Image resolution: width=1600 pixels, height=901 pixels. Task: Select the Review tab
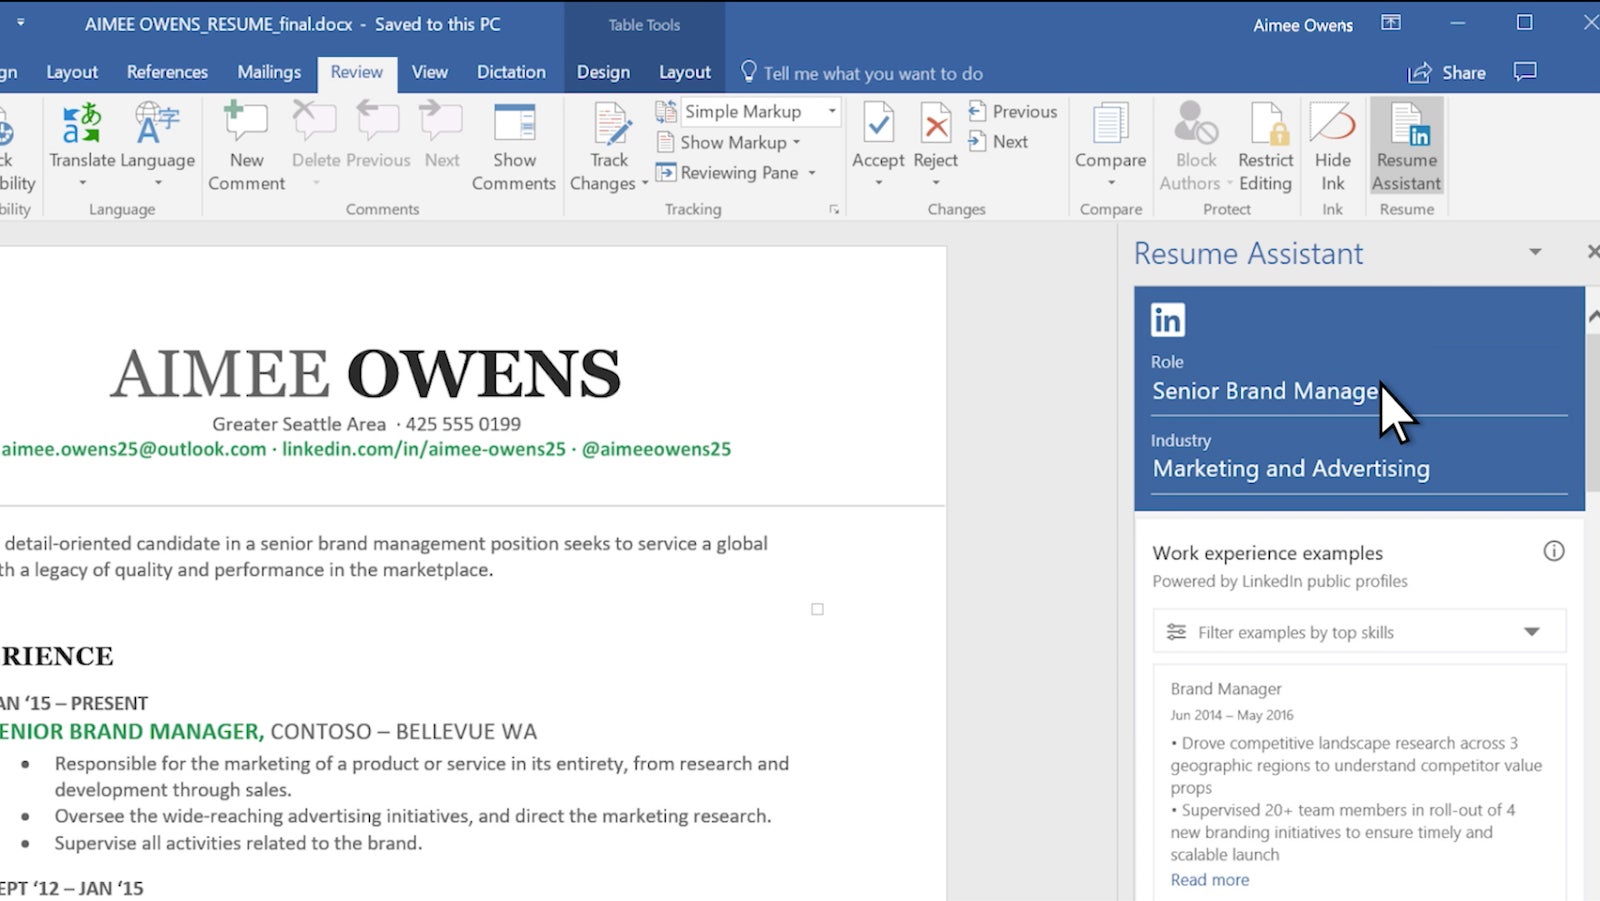pos(357,72)
